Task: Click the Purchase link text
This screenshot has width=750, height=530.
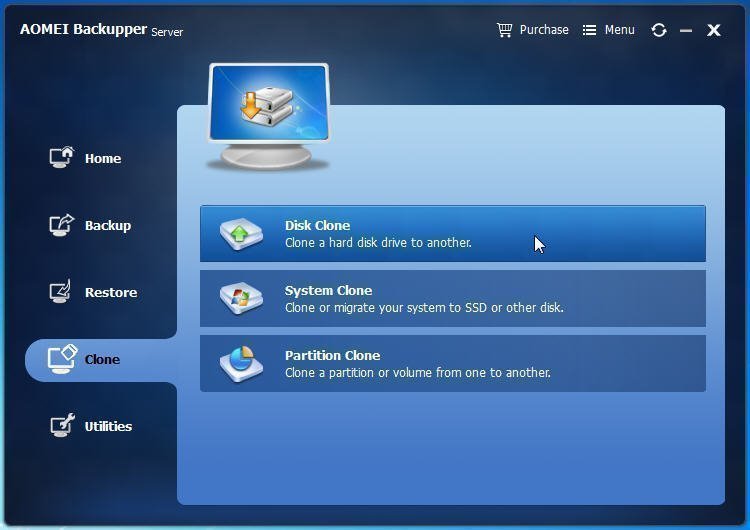Action: pyautogui.click(x=544, y=30)
